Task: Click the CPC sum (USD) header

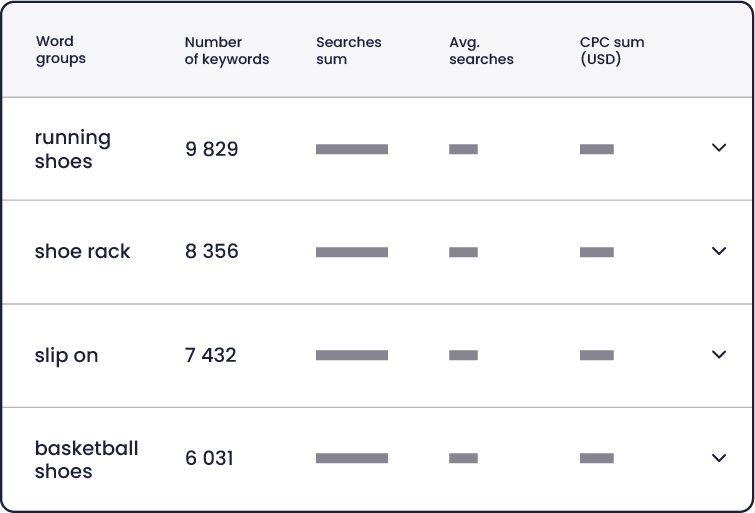Action: [x=612, y=51]
